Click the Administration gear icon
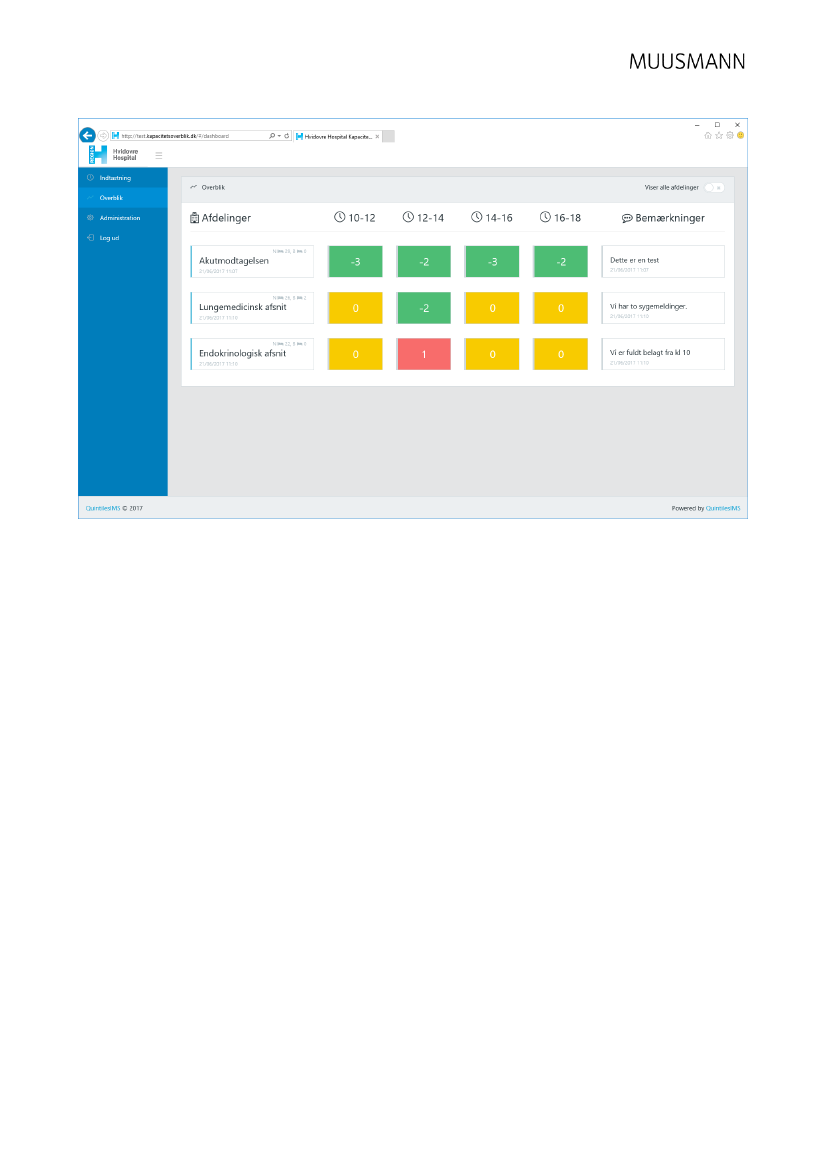Image resolution: width=827 pixels, height=1169 pixels. coord(90,218)
